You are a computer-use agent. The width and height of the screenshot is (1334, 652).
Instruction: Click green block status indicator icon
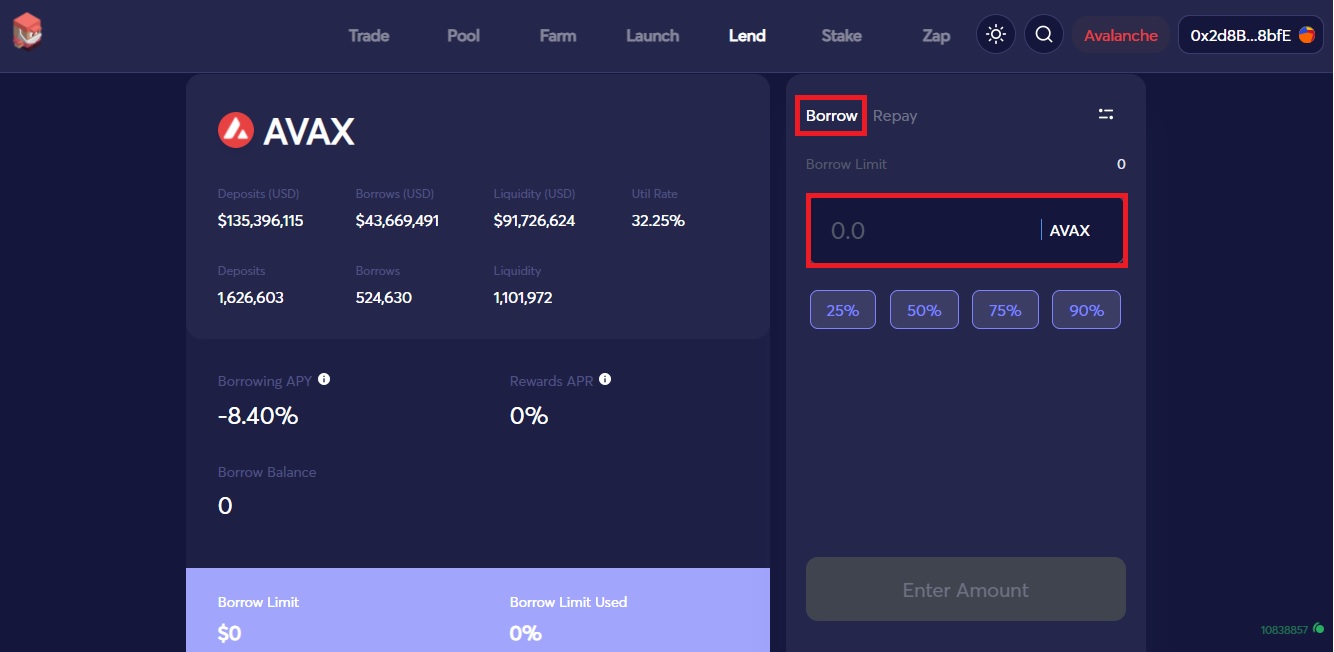[x=1319, y=629]
